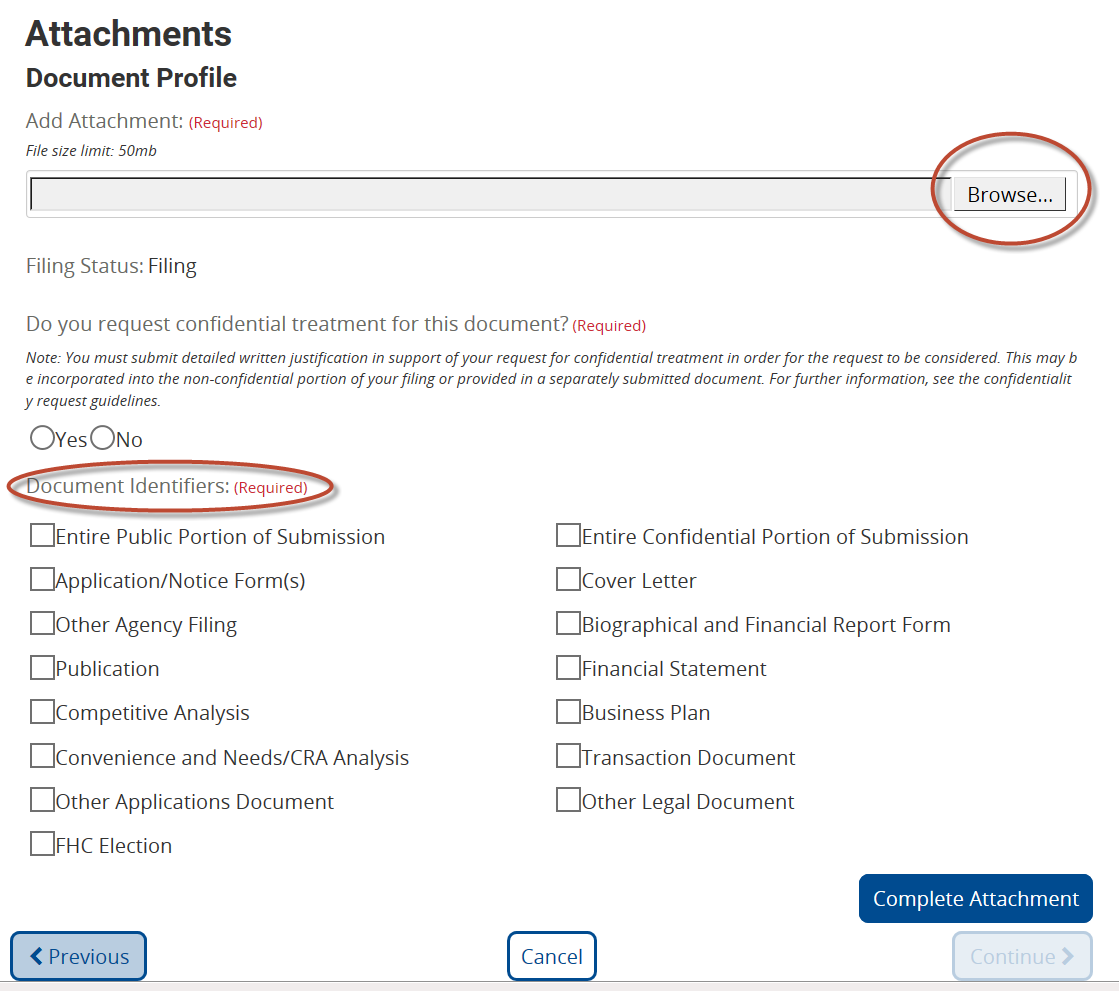The width and height of the screenshot is (1119, 991).
Task: Check Entire Confidential Portion of Submission
Action: click(568, 536)
